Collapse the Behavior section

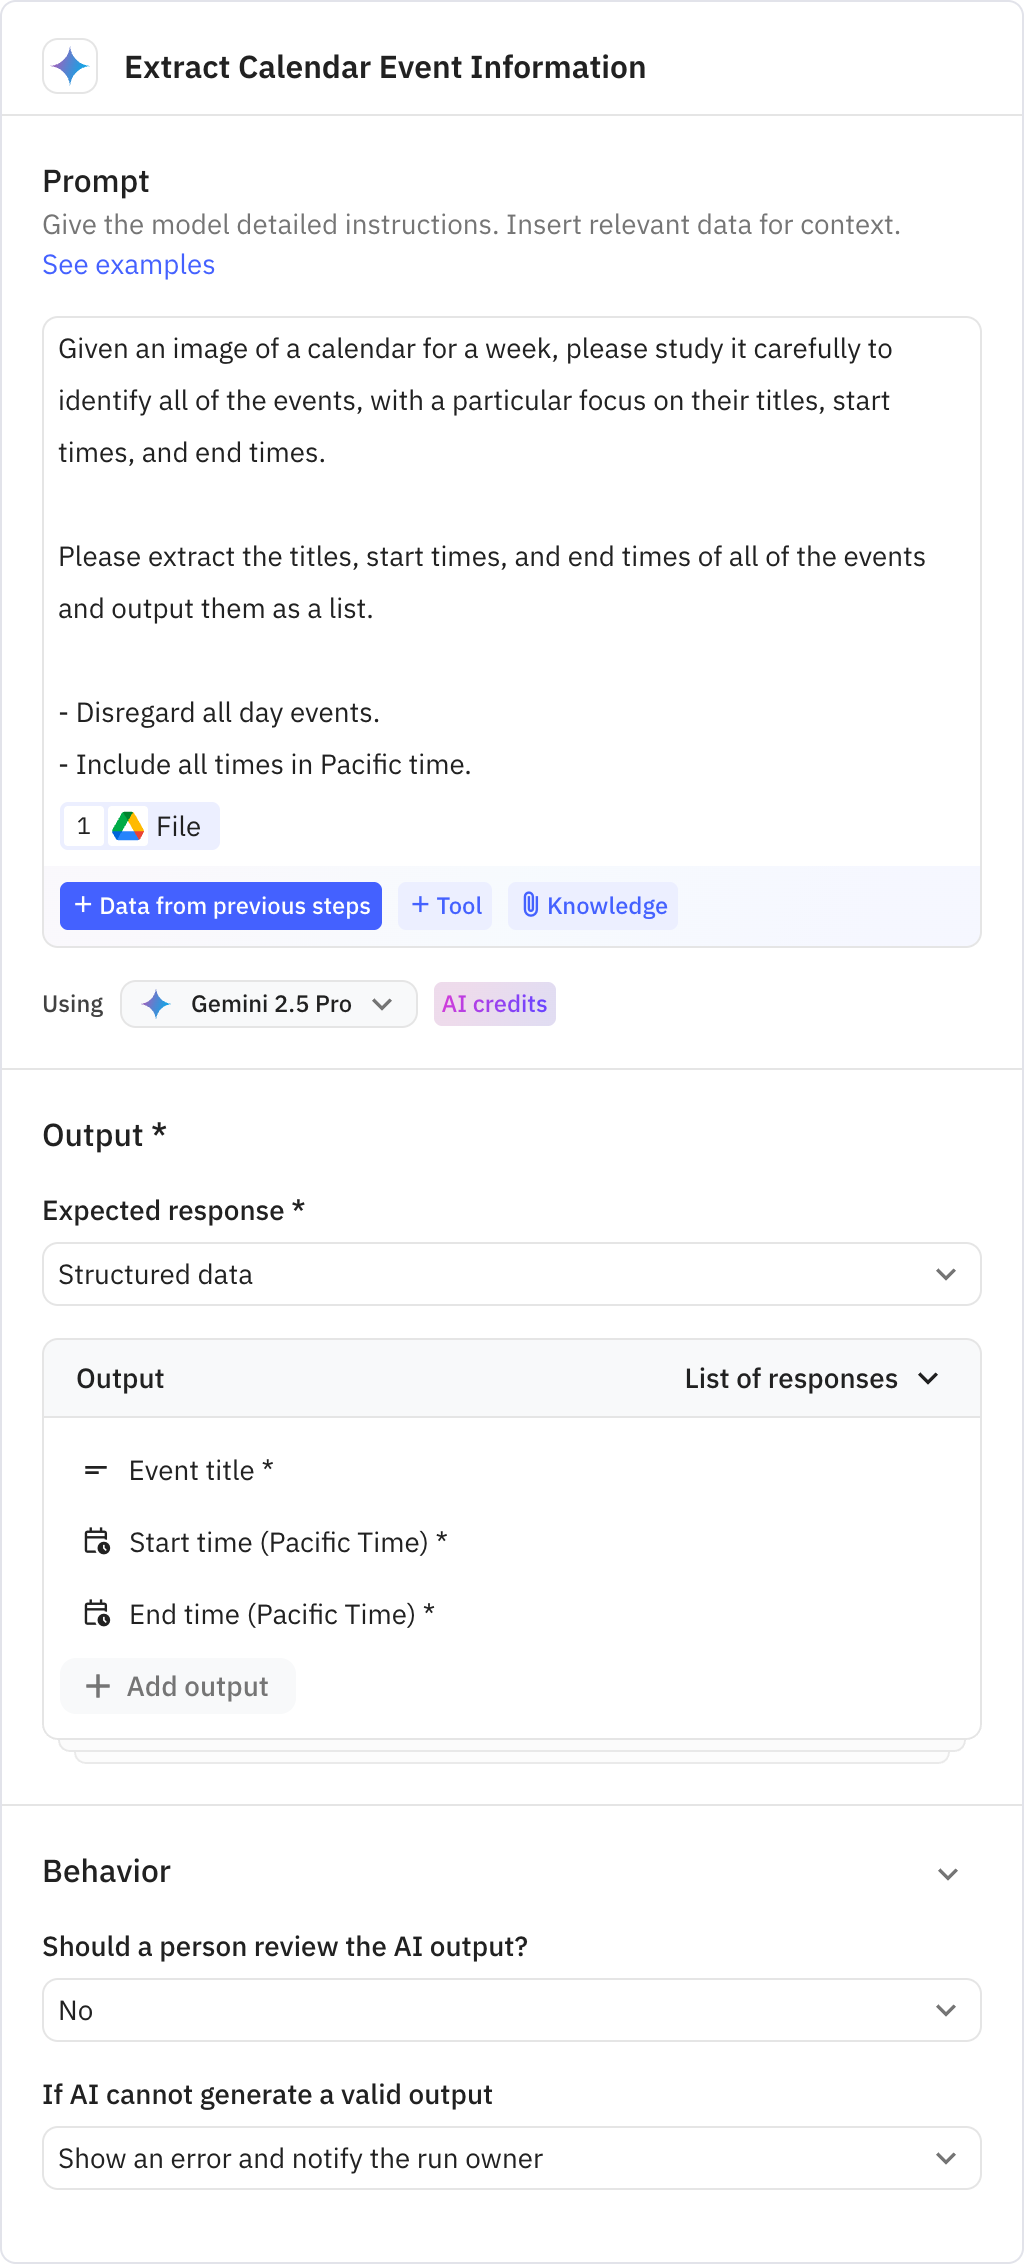coord(949,1871)
